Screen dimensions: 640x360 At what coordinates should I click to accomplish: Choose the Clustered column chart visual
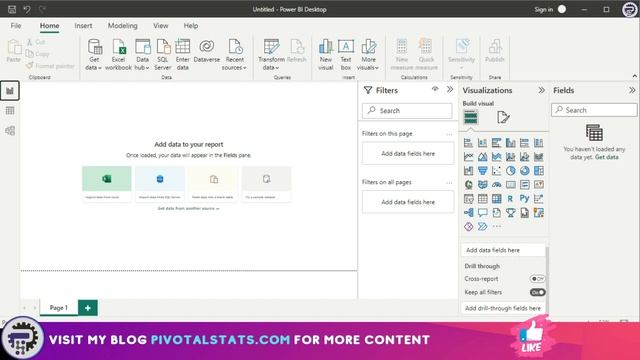point(511,142)
